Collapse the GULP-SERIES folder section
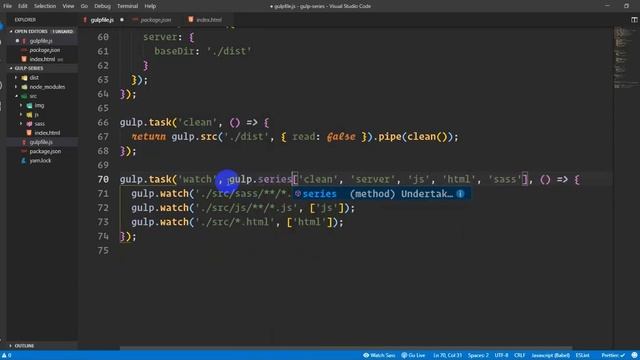This screenshot has width=640, height=360. [x=41, y=68]
